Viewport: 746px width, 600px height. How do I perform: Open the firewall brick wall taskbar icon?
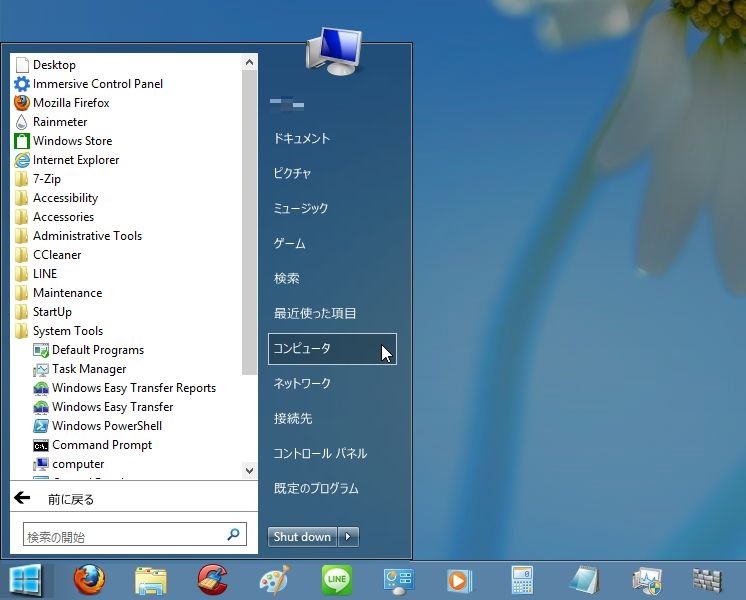pyautogui.click(x=707, y=581)
